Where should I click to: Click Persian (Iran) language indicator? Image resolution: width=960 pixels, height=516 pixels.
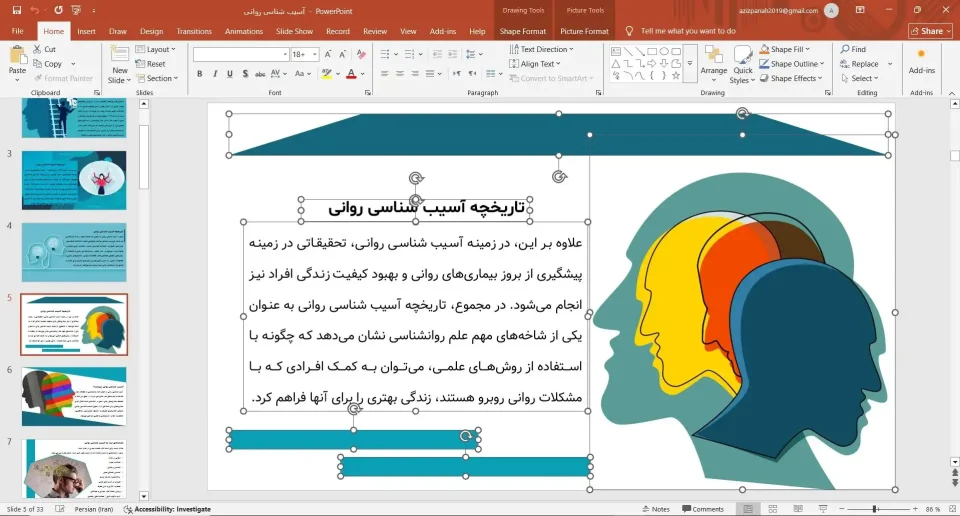point(94,509)
